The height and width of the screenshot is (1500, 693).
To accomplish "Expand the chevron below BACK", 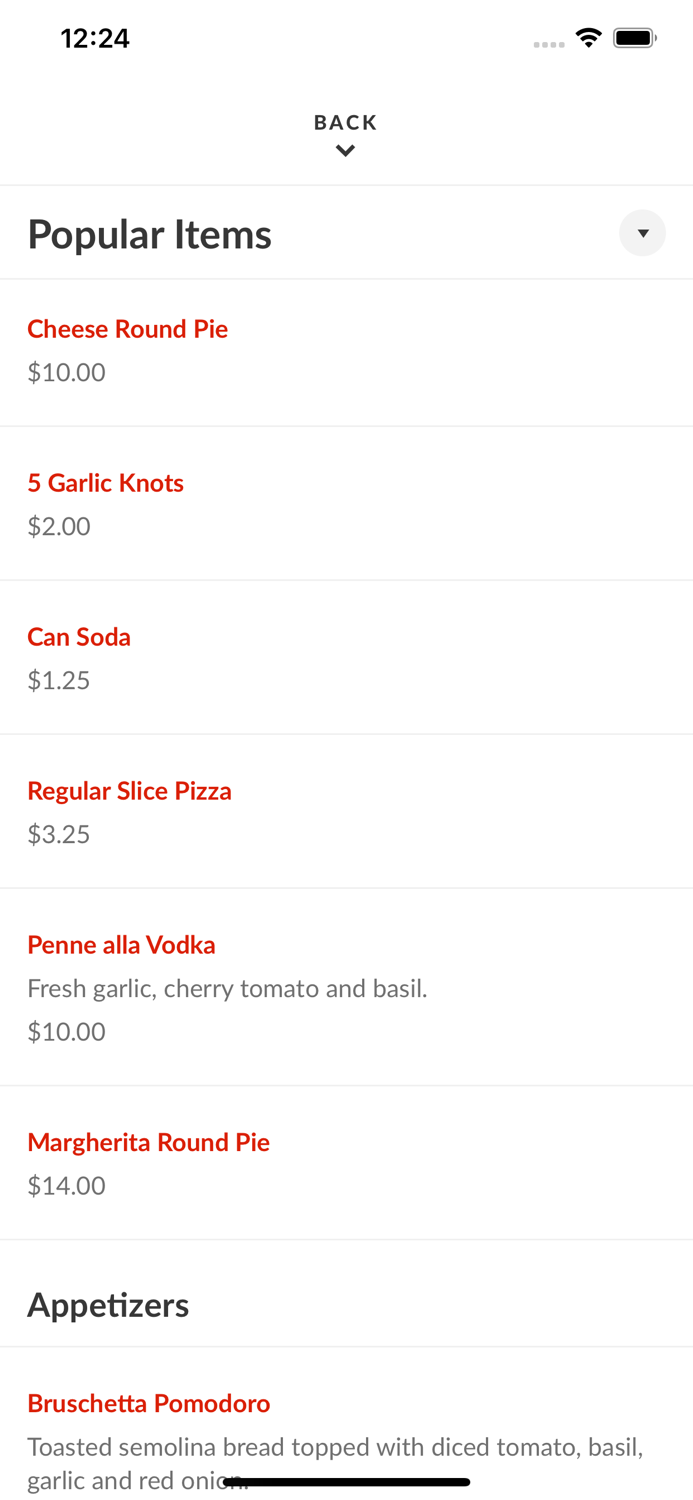I will [346, 150].
